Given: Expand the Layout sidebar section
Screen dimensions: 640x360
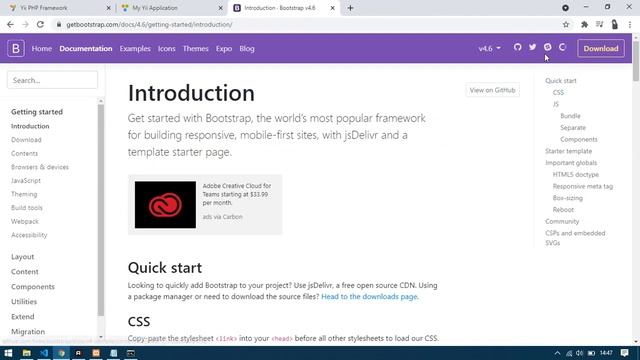Looking at the screenshot, I should tap(22, 257).
